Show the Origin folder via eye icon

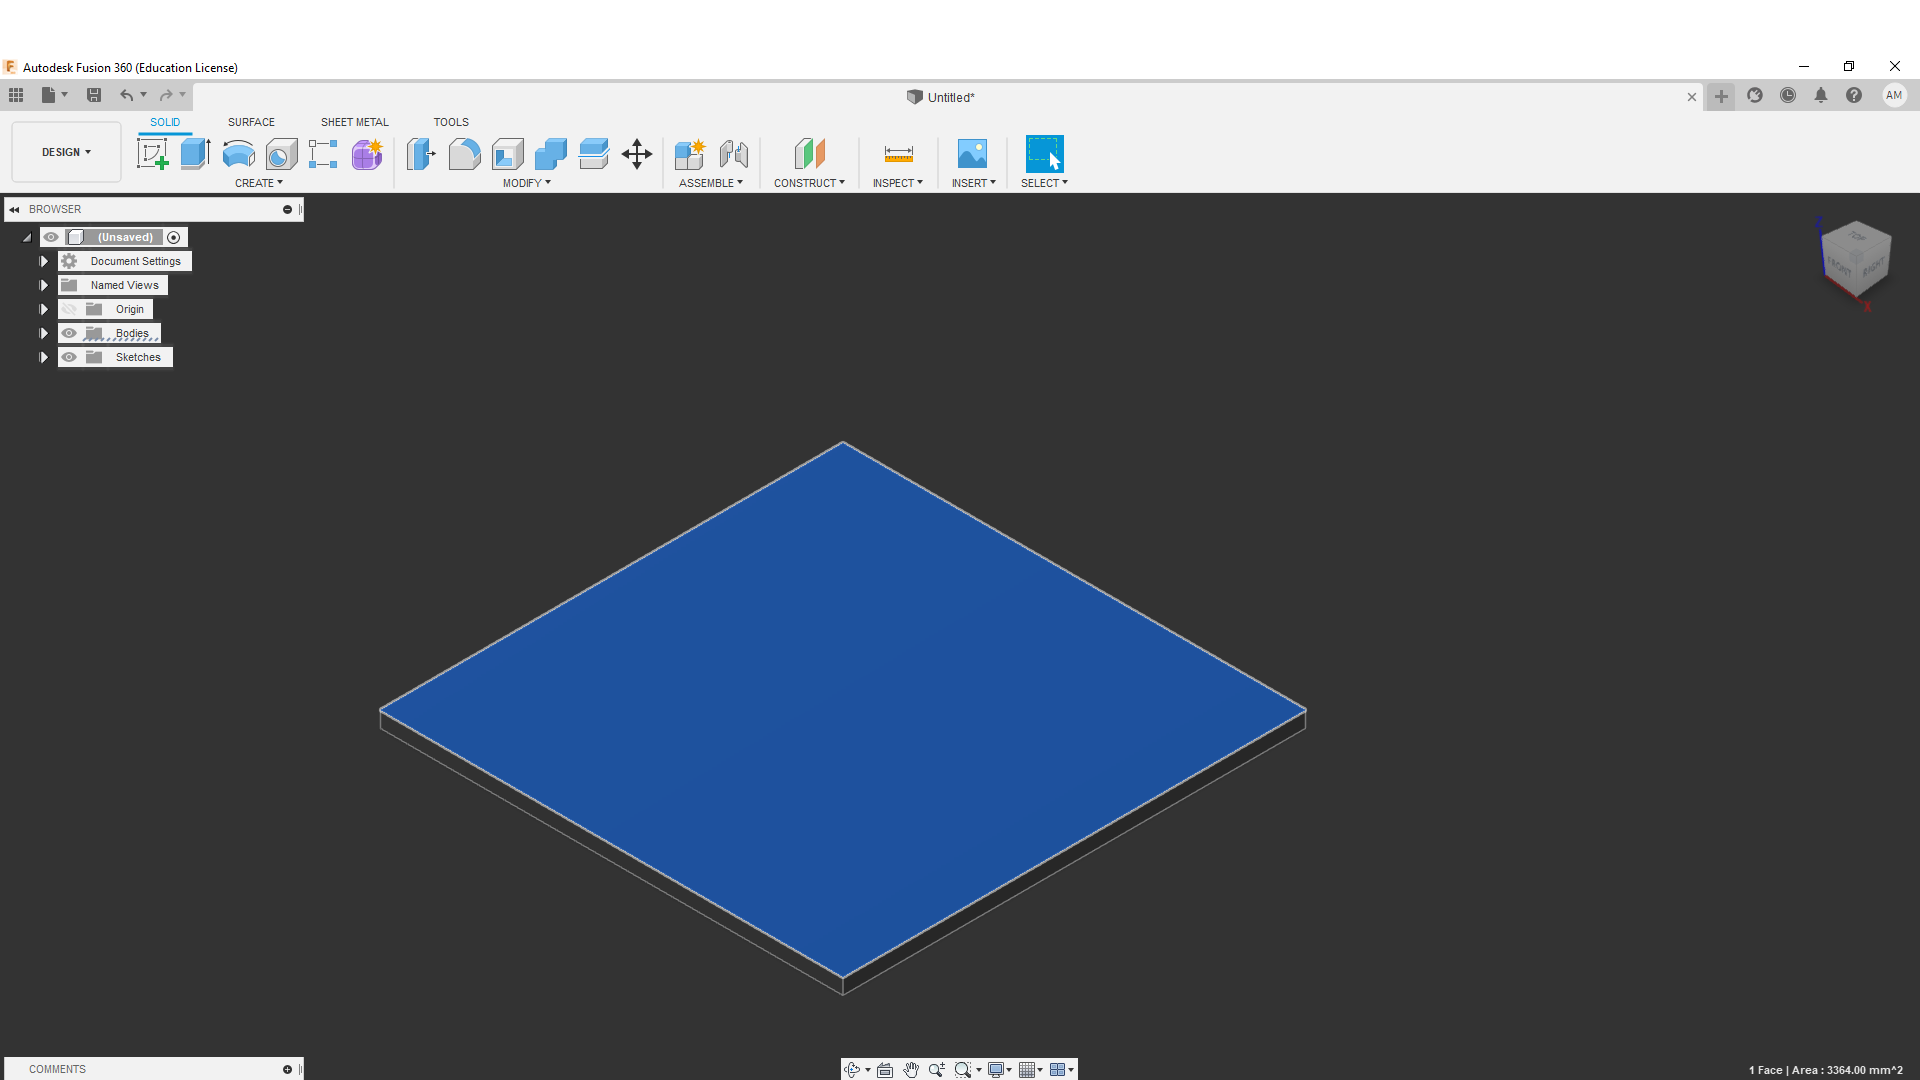click(69, 309)
